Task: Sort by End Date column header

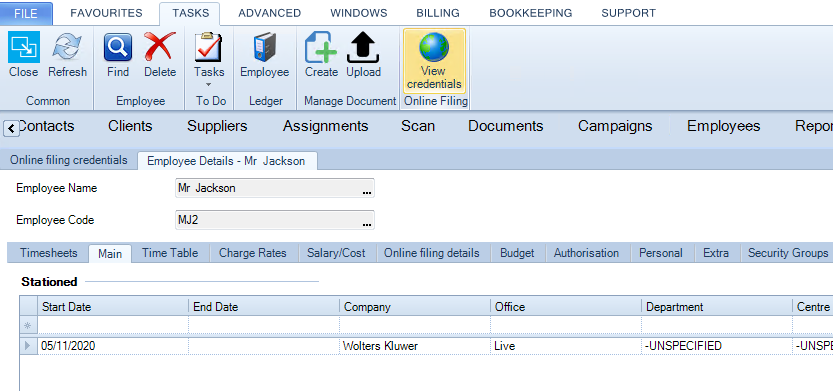Action: [x=264, y=307]
